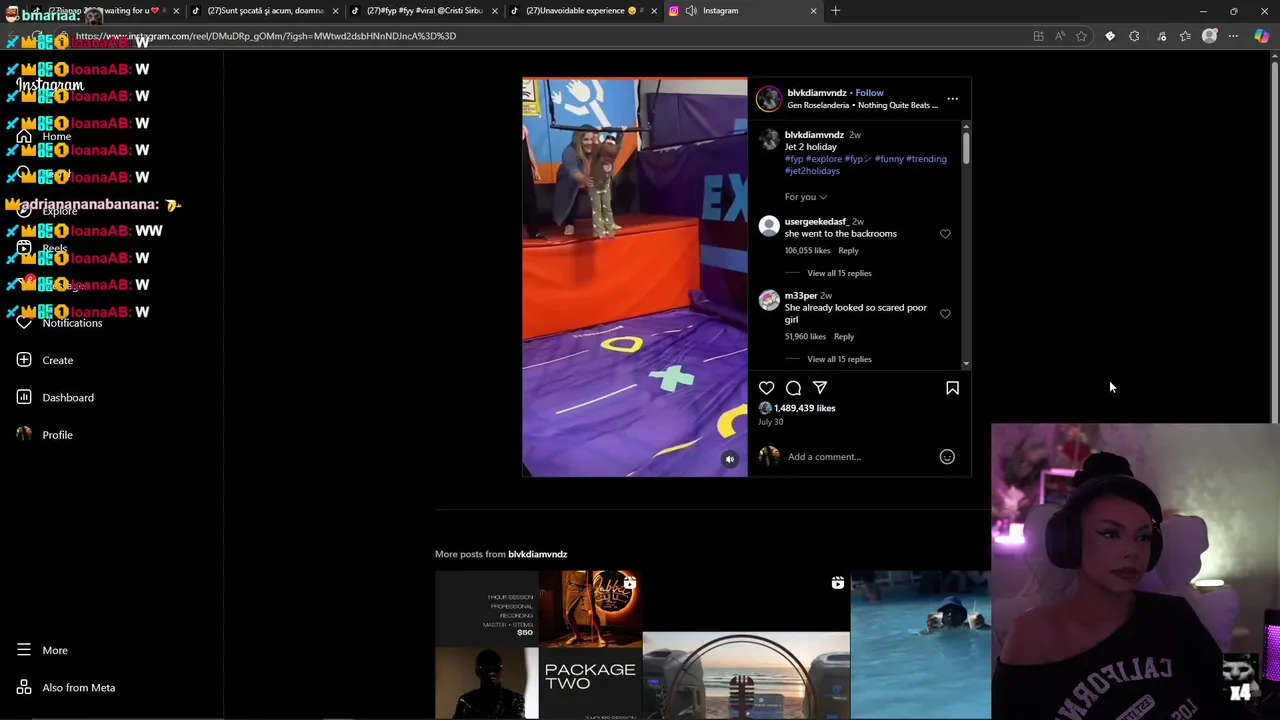Open a new browser tab
The width and height of the screenshot is (1280, 720).
pos(836,11)
